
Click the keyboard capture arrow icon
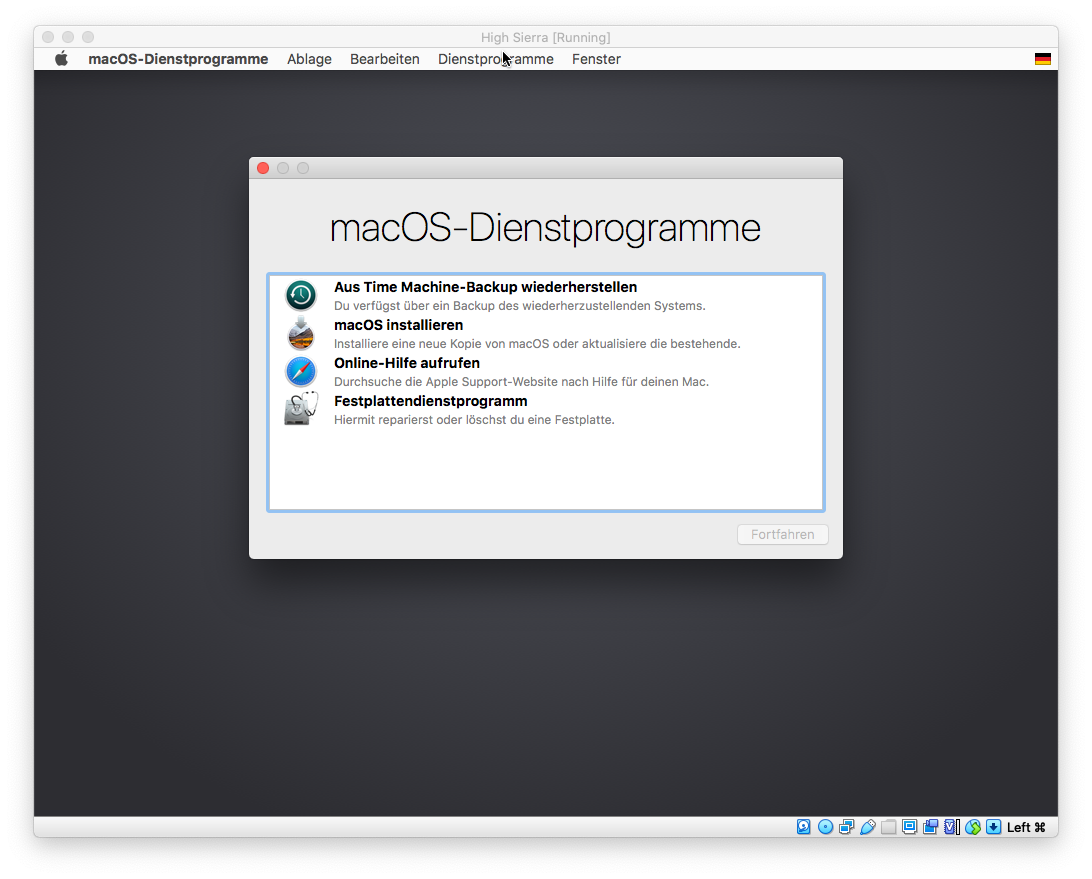coord(993,827)
